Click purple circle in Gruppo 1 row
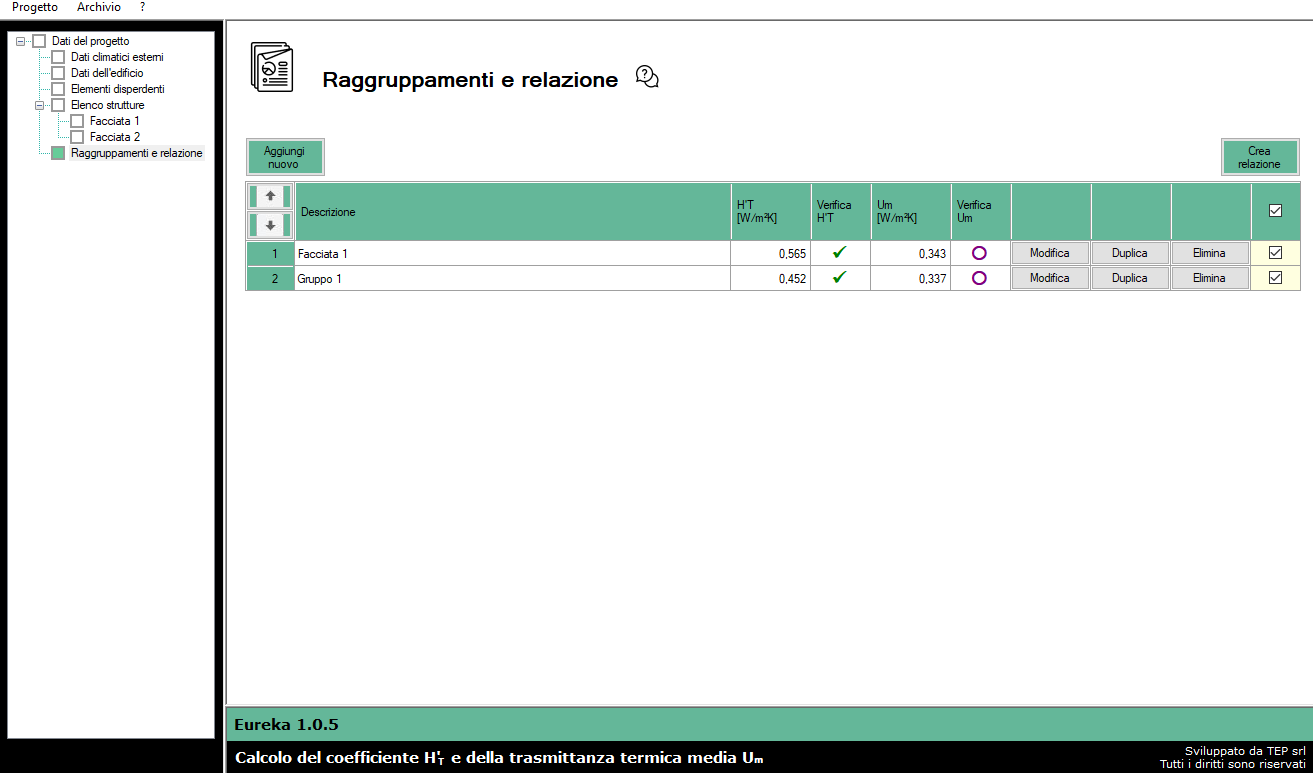 pyautogui.click(x=979, y=278)
